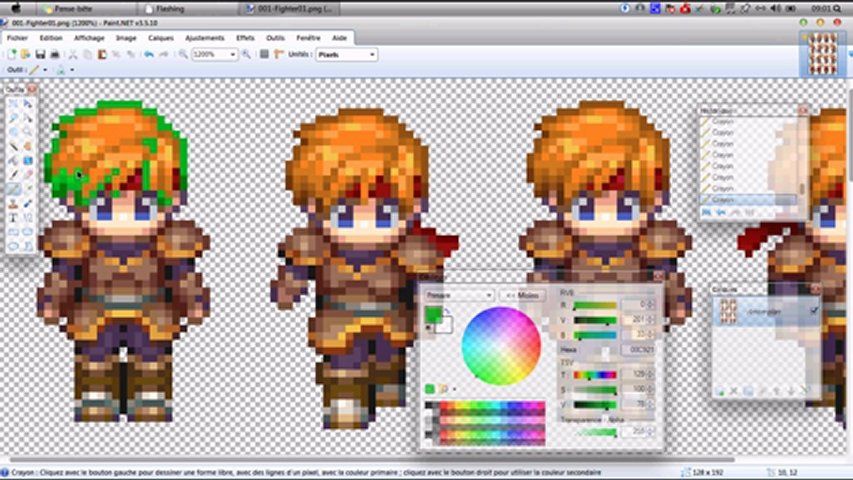Open the Affichage menu

coord(89,38)
